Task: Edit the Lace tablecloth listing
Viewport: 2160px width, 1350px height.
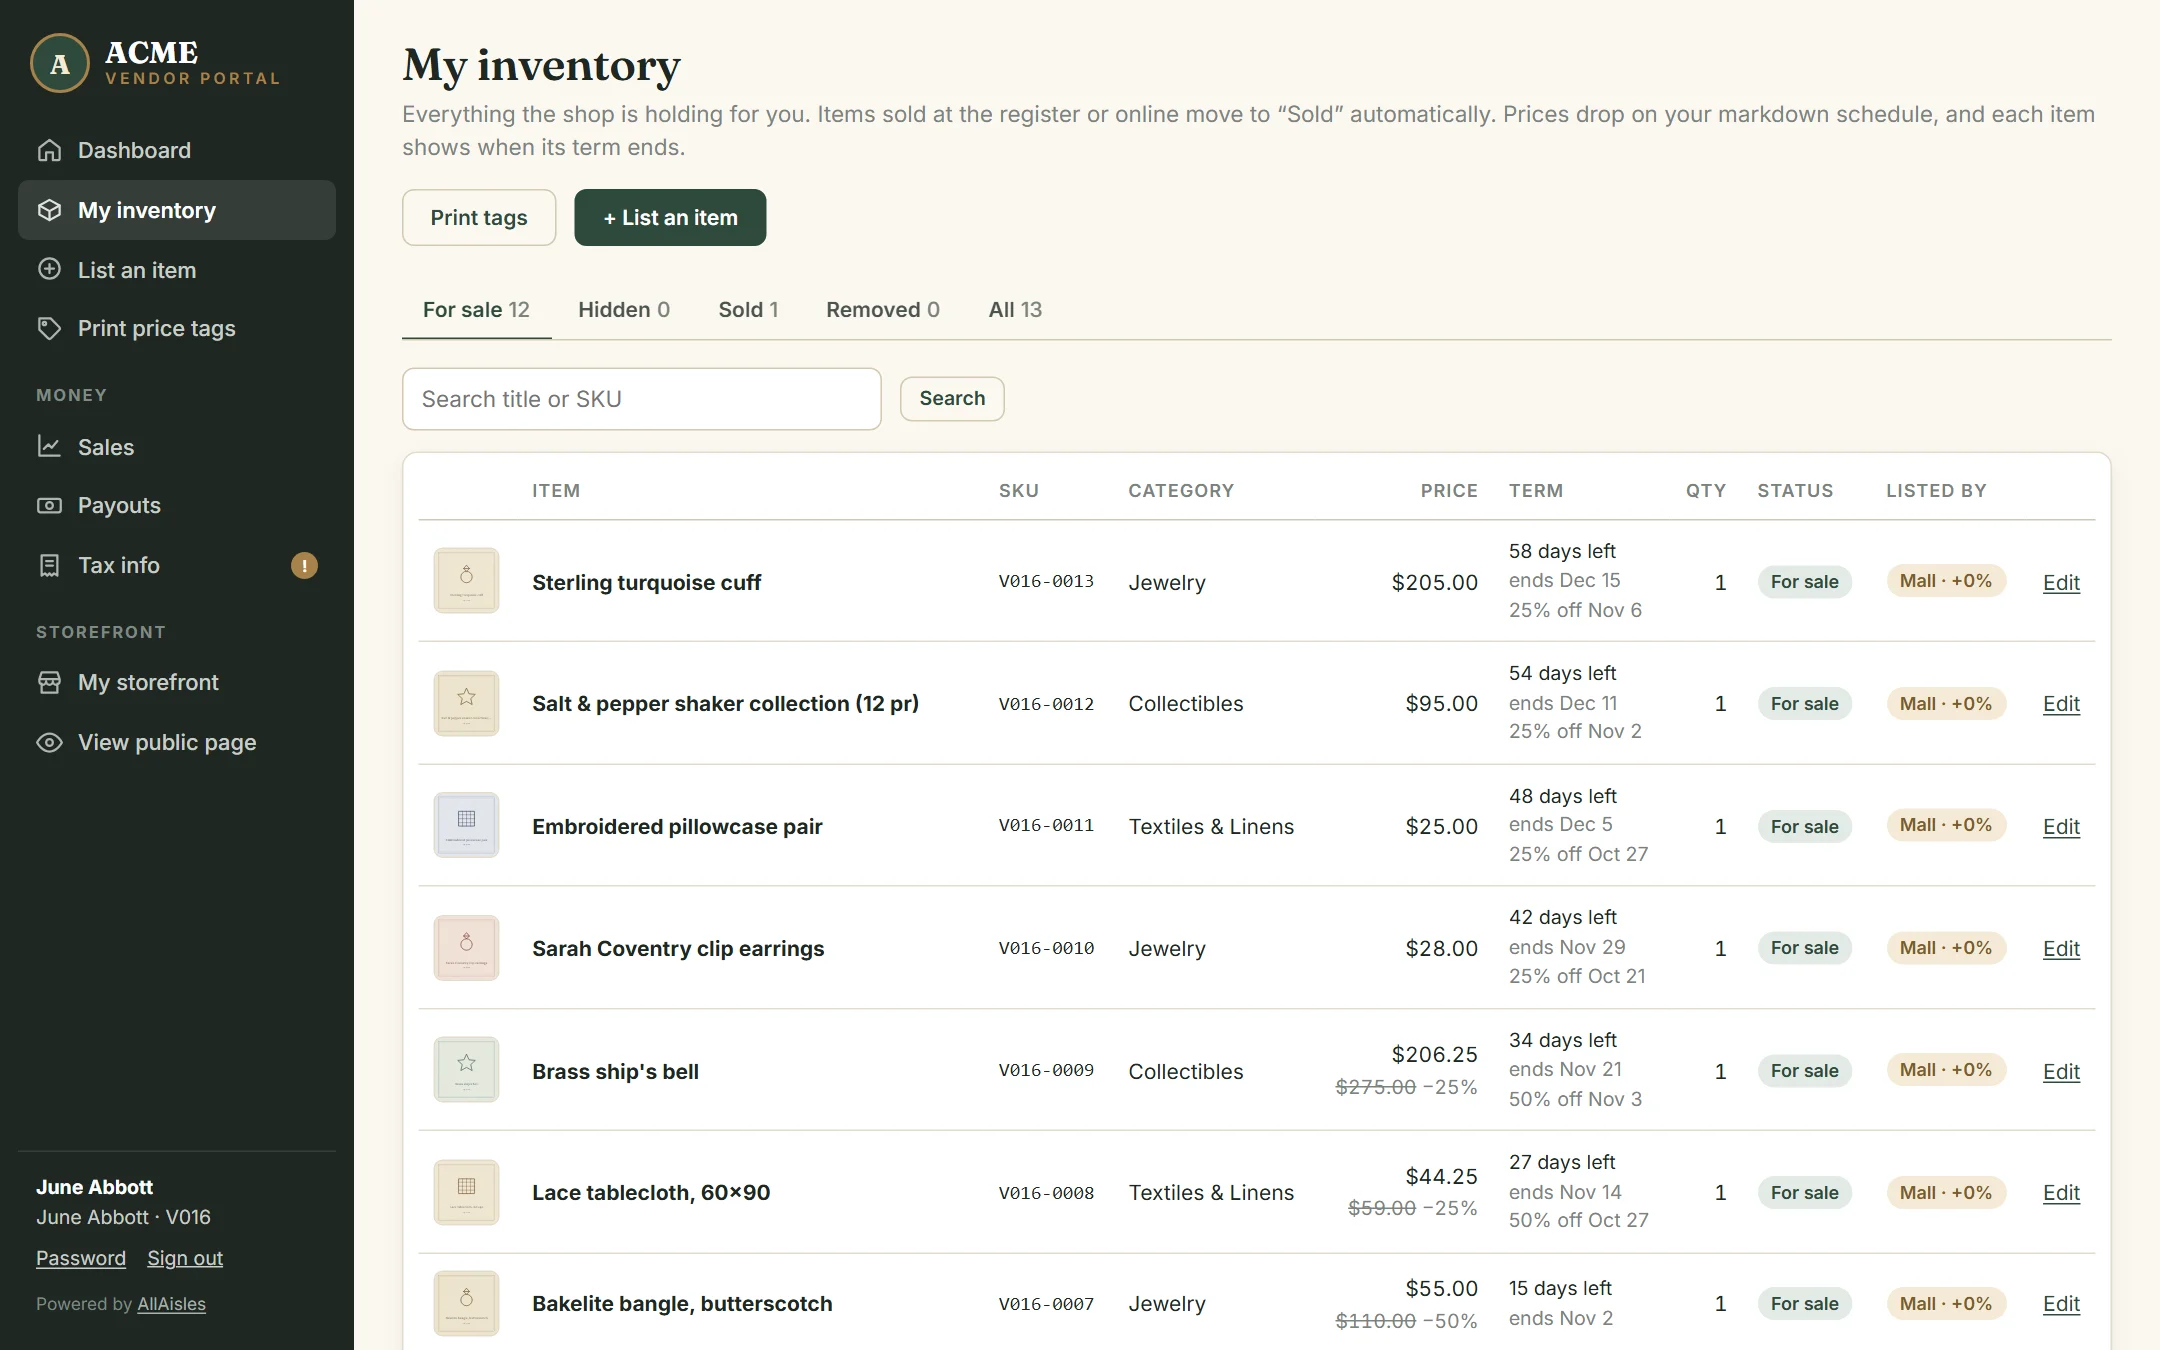Action: [x=2061, y=1192]
